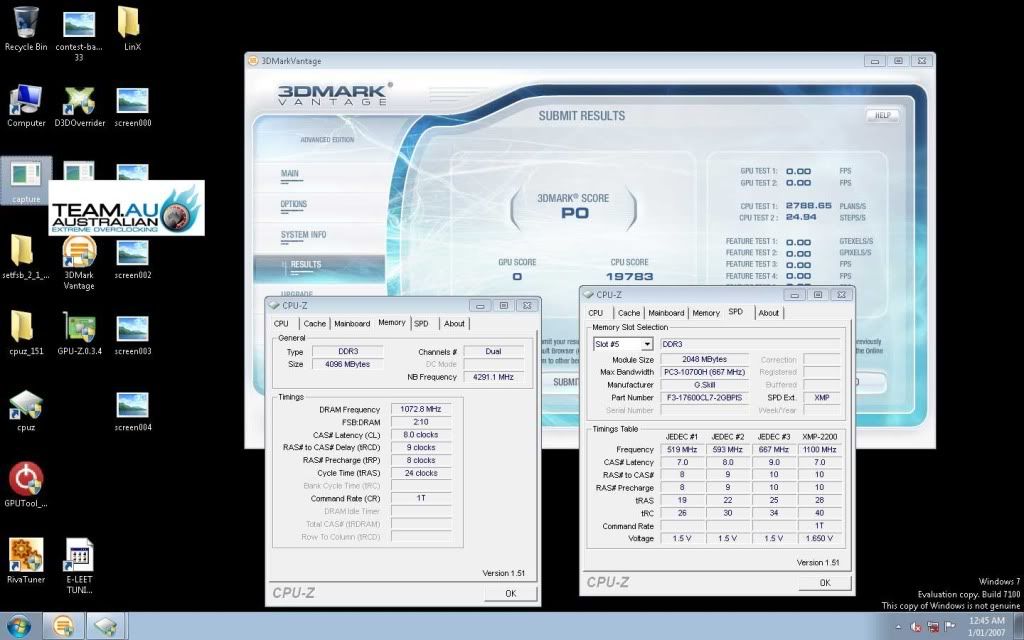Open About tab in CPU-Z SPD window
This screenshot has height=640, width=1024.
pyautogui.click(x=769, y=313)
